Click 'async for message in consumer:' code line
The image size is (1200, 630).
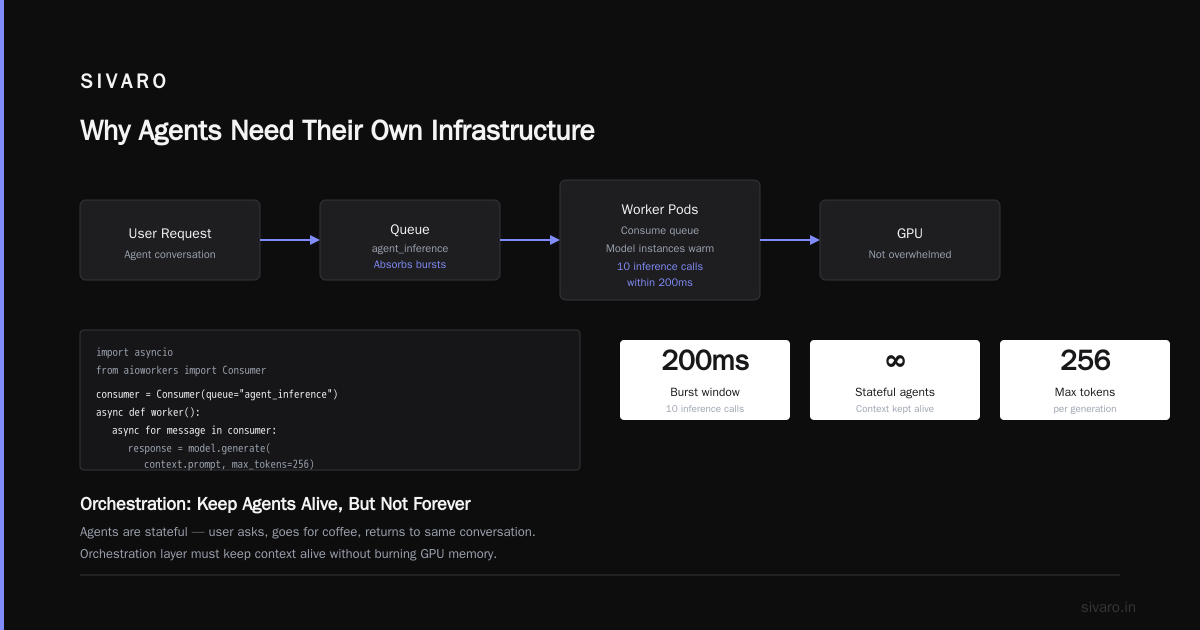click(194, 430)
